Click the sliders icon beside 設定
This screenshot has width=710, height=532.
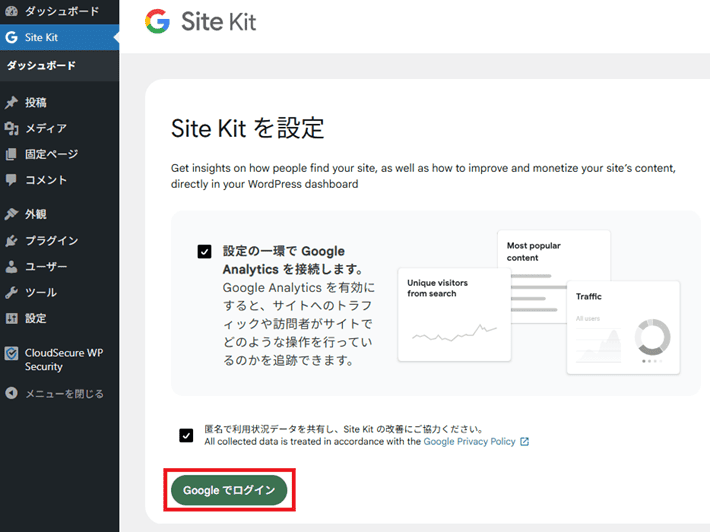pyautogui.click(x=11, y=318)
